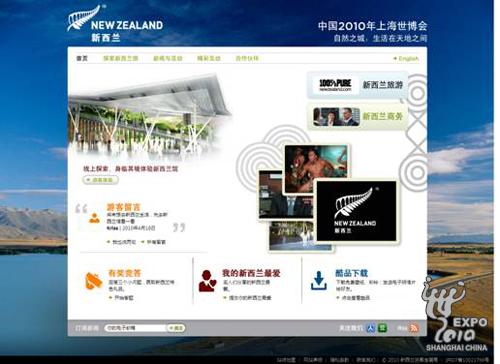The height and width of the screenshot is (364, 500).
Task: Click the 精品下载 downloads heading
Action: pos(351,273)
